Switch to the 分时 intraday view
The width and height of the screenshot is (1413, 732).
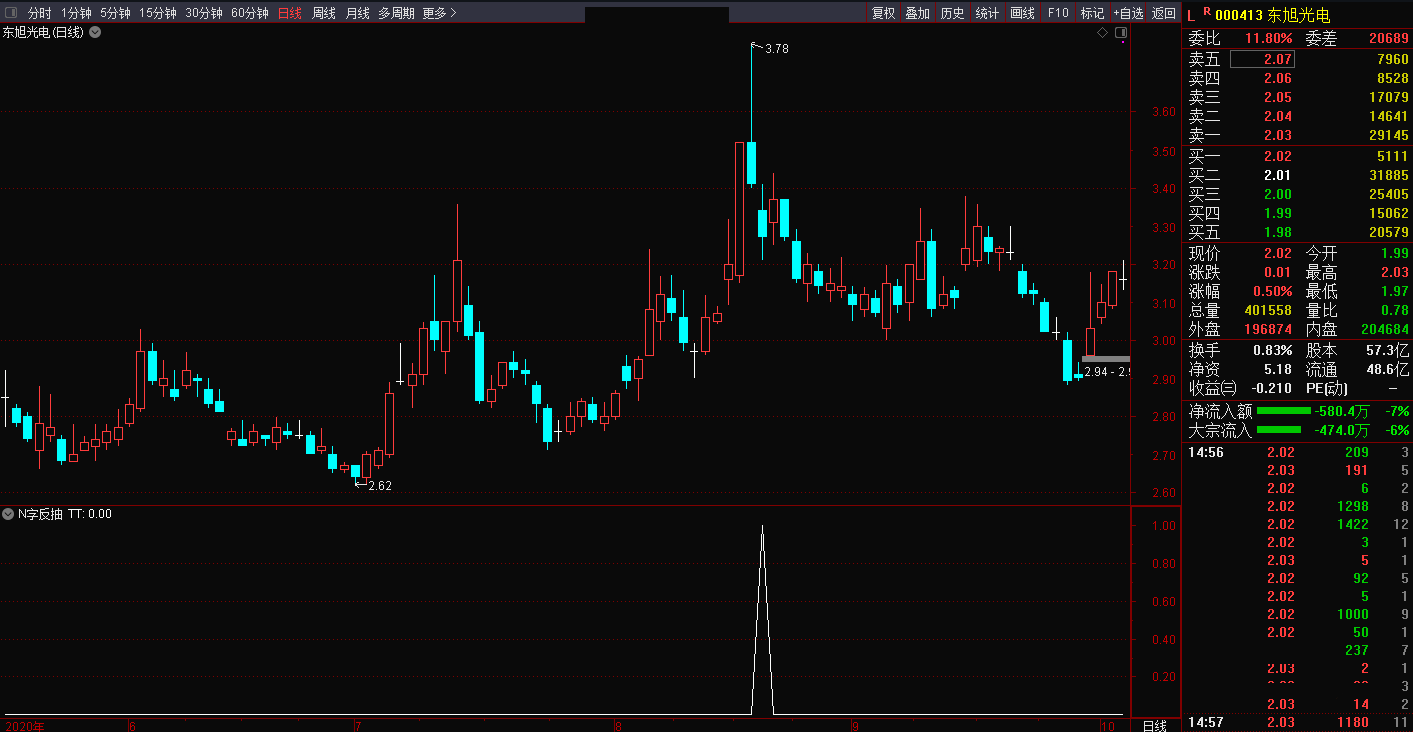[39, 13]
